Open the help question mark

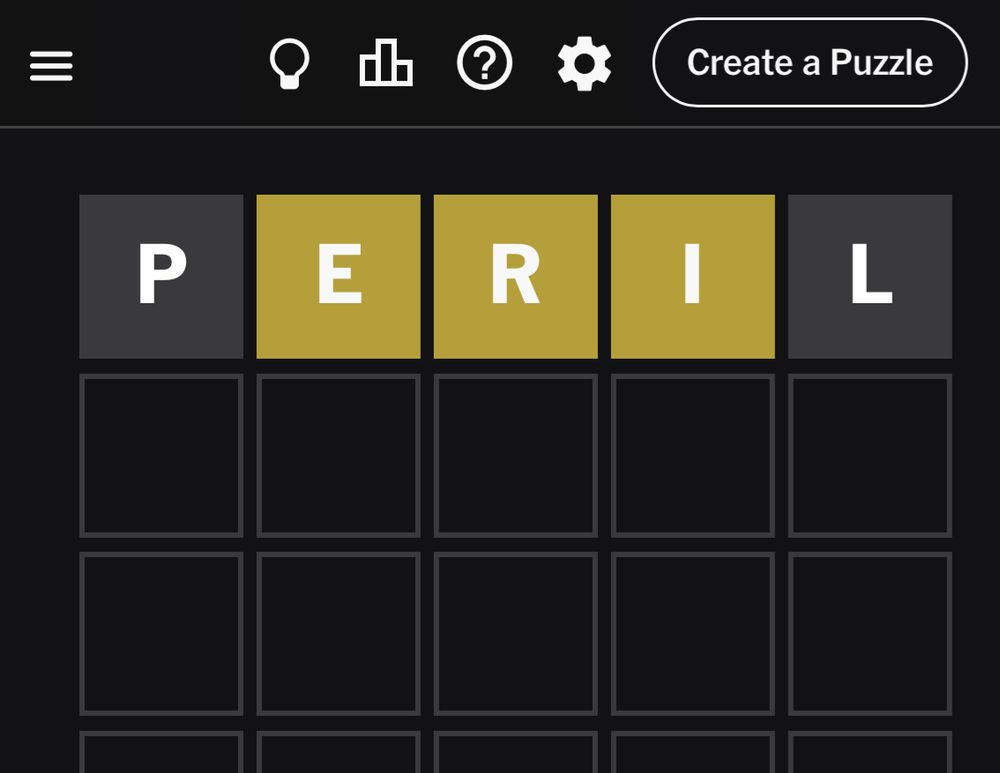click(485, 65)
